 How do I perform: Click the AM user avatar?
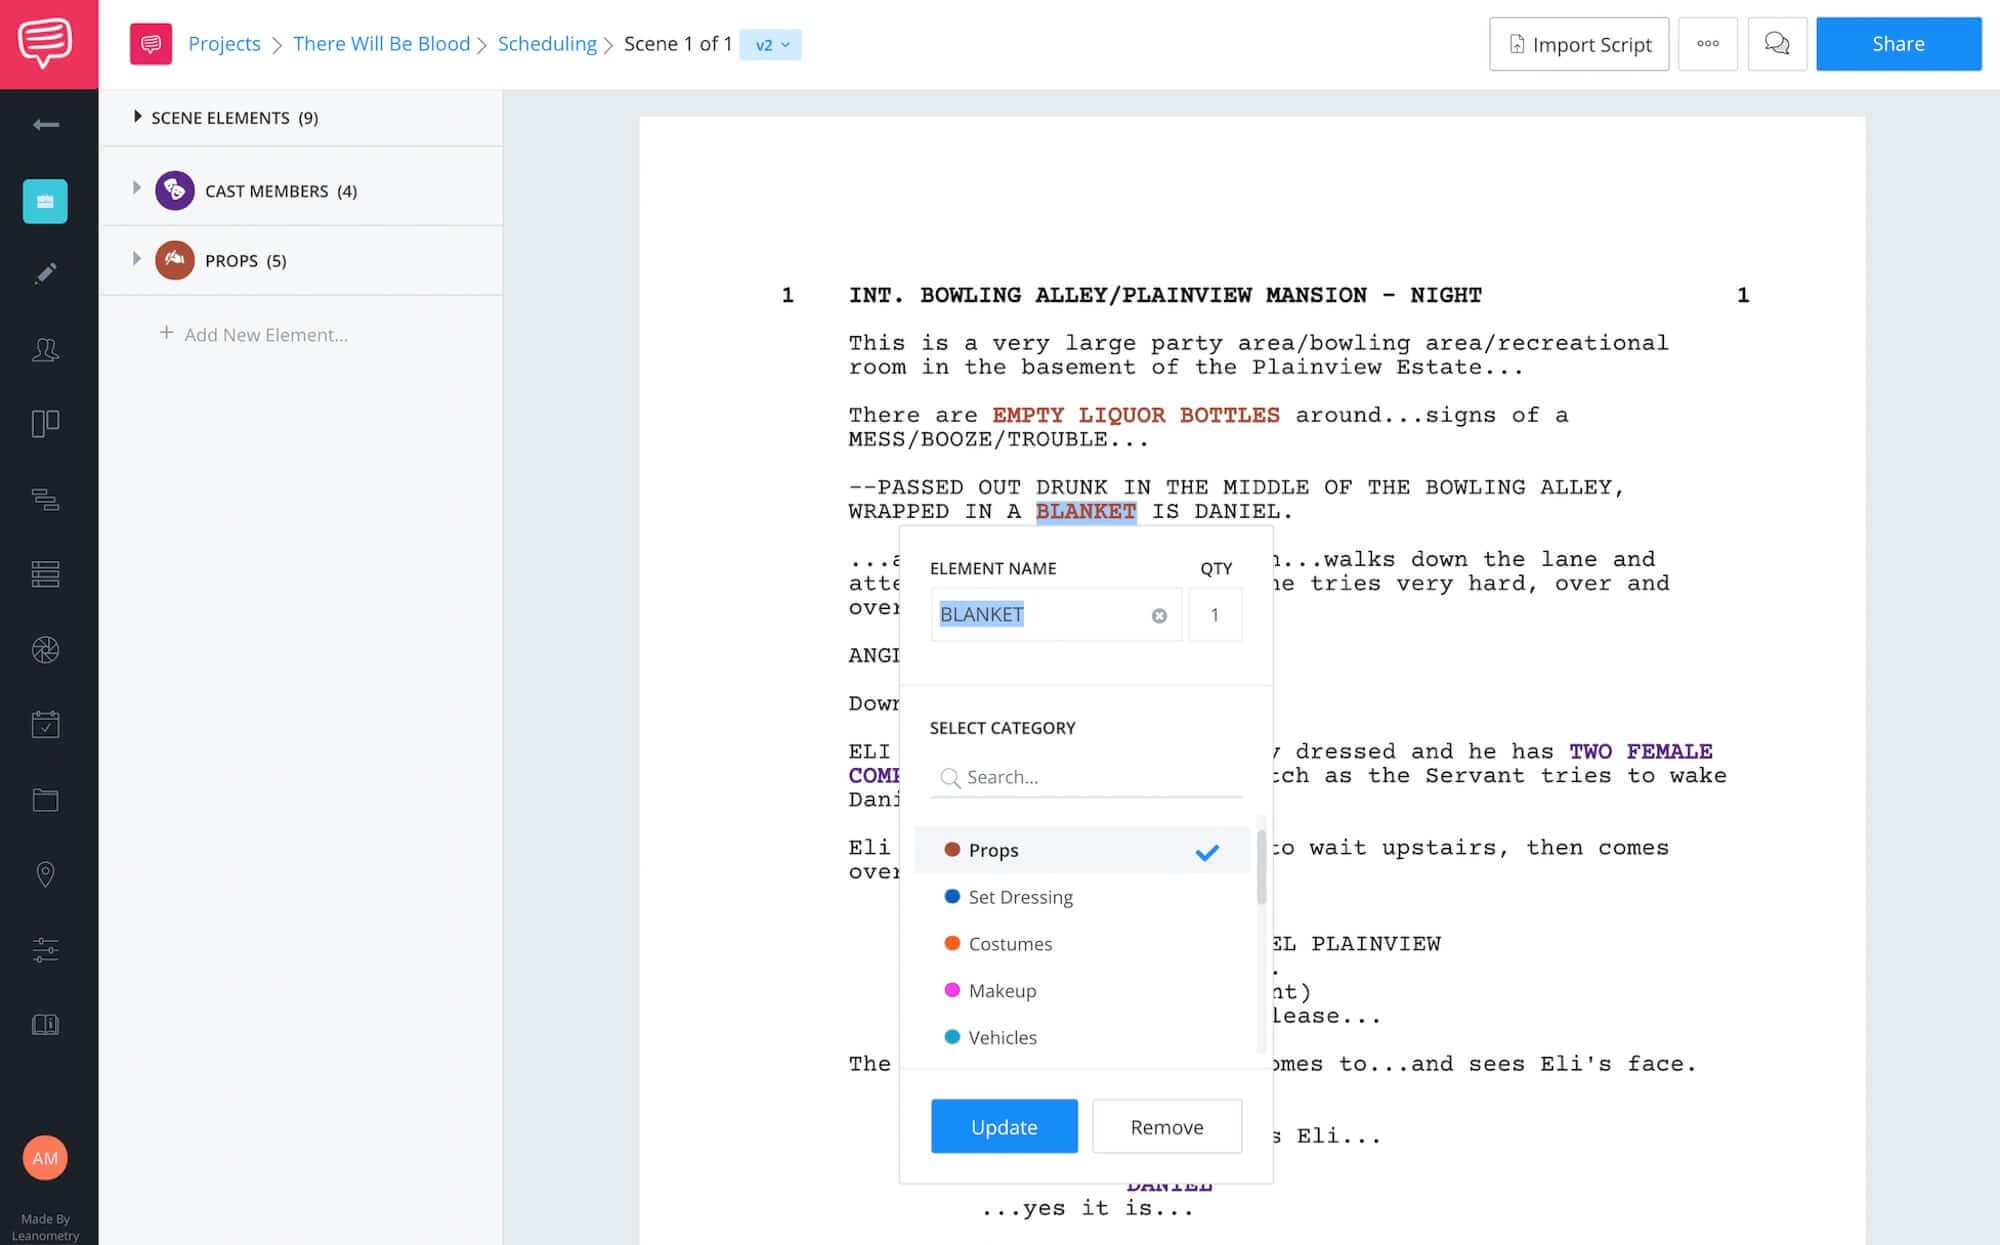coord(45,1158)
